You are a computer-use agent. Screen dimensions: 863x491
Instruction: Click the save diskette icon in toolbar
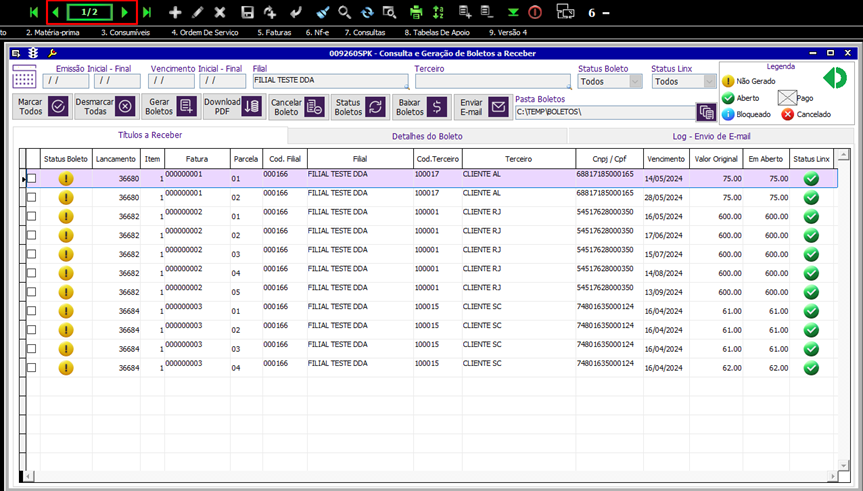pos(247,13)
